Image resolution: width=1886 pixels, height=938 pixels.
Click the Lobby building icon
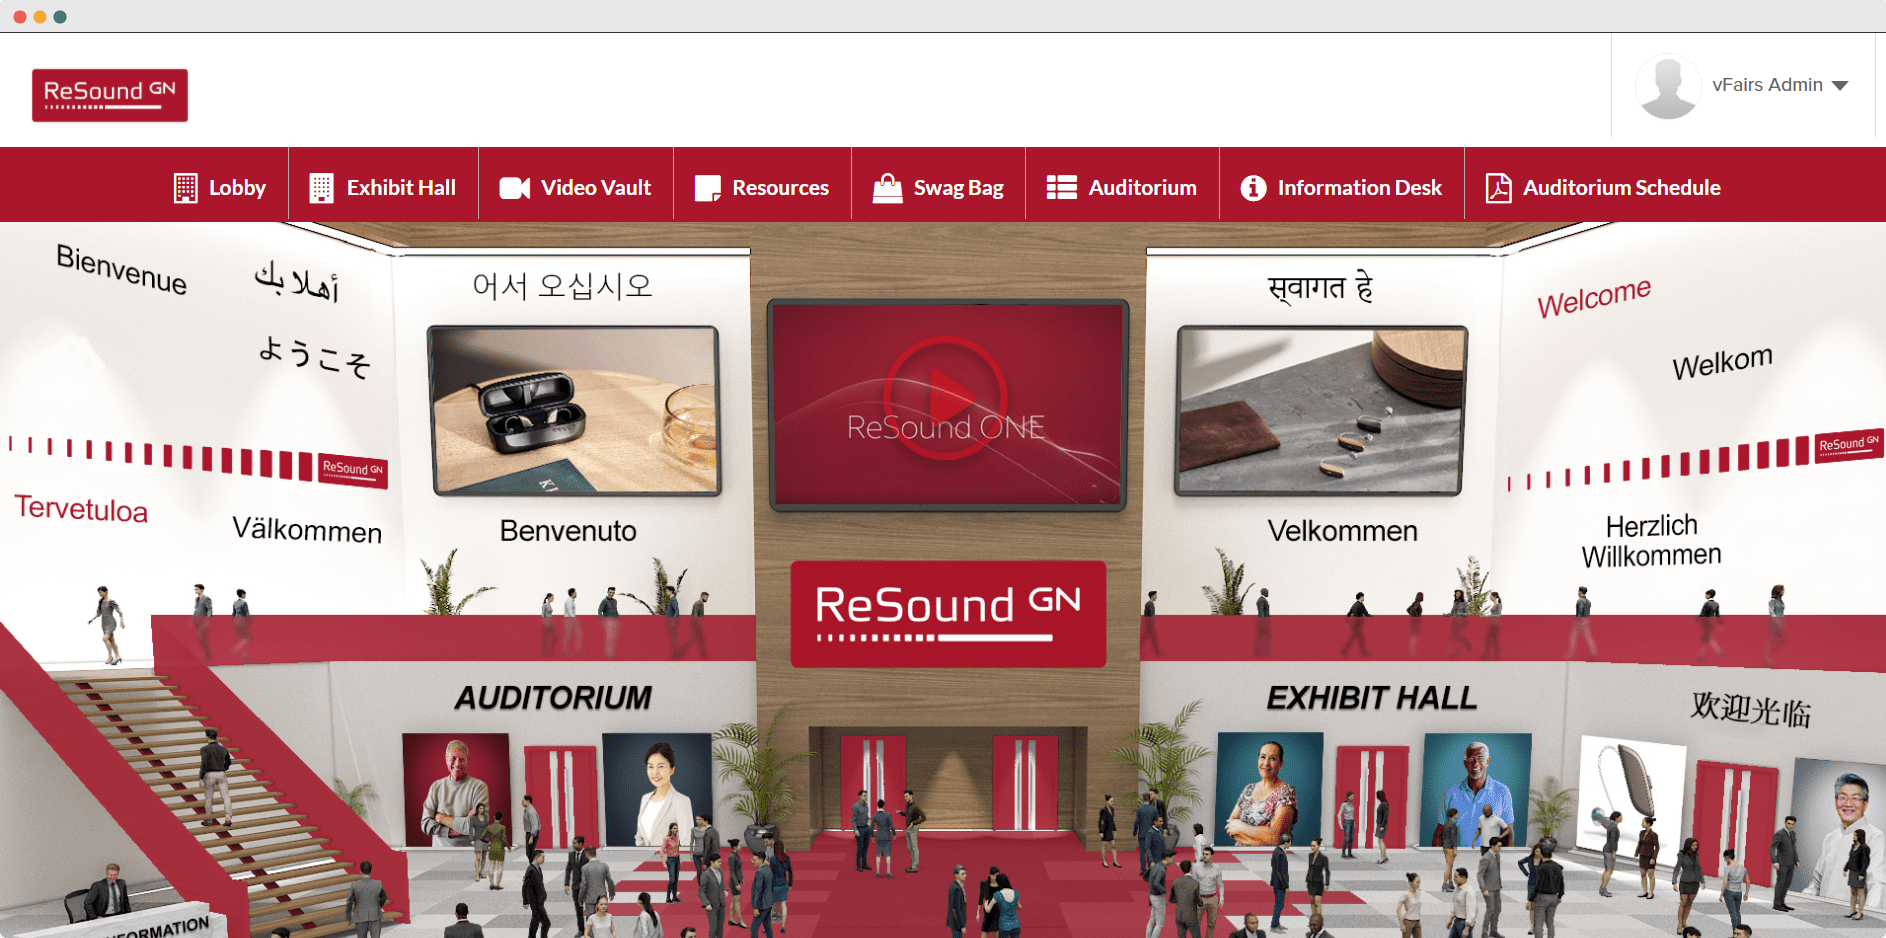185,188
